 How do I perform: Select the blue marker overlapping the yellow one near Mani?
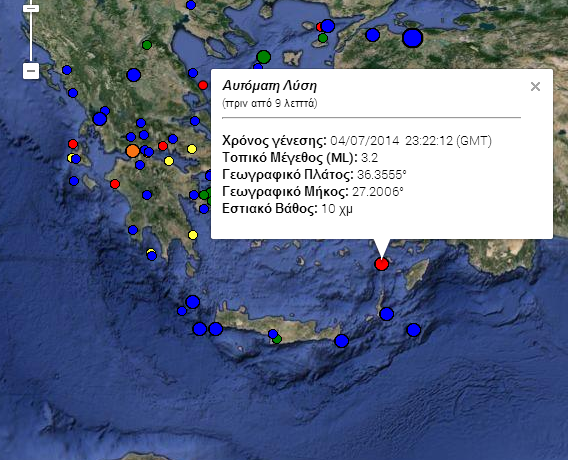point(152,256)
